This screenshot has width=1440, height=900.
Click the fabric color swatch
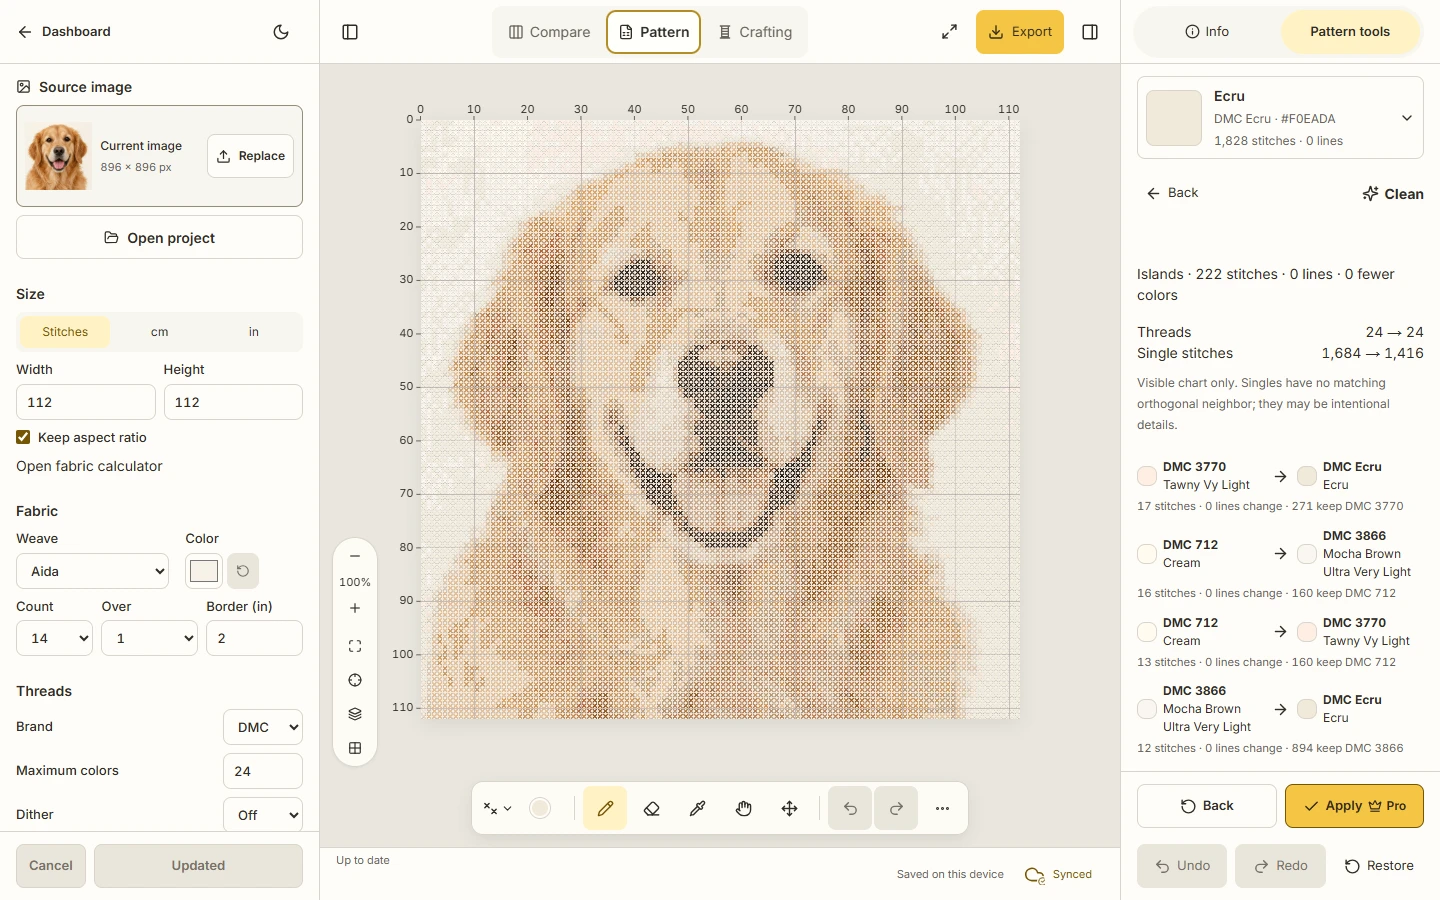pos(204,571)
